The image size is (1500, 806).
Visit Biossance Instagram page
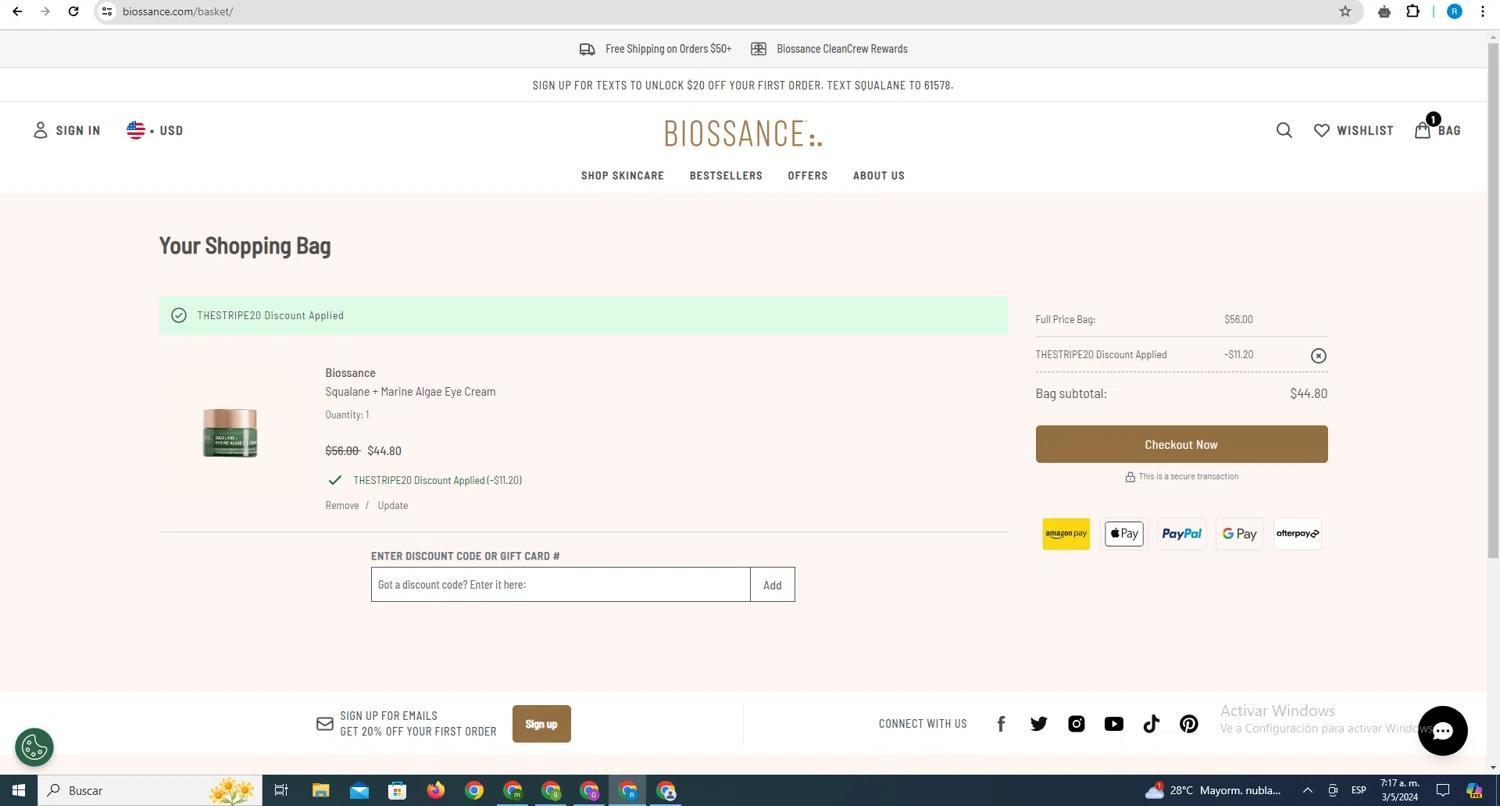[x=1076, y=724]
